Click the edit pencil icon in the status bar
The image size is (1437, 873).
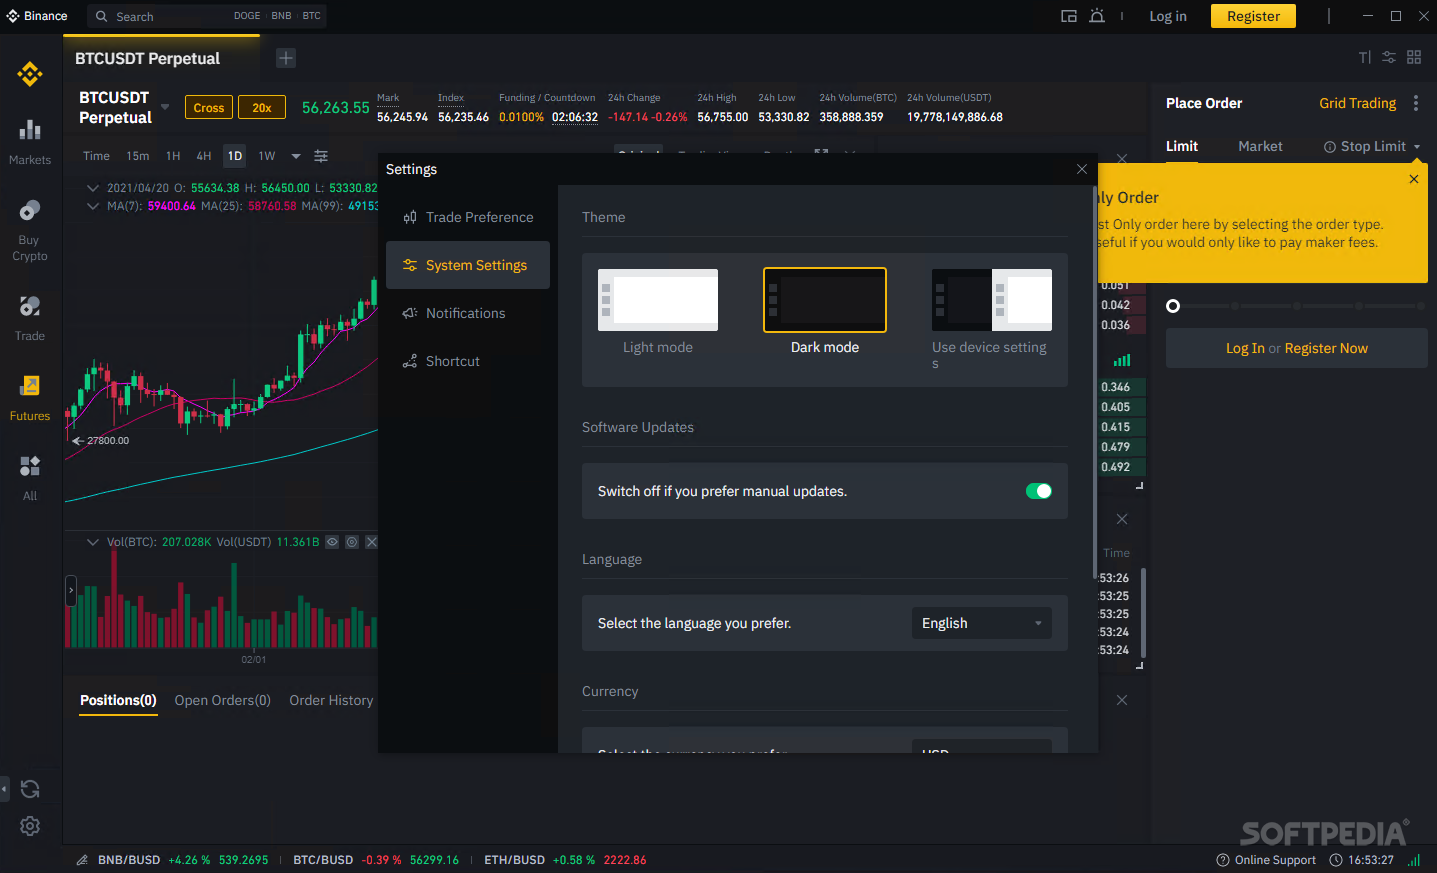(82, 860)
